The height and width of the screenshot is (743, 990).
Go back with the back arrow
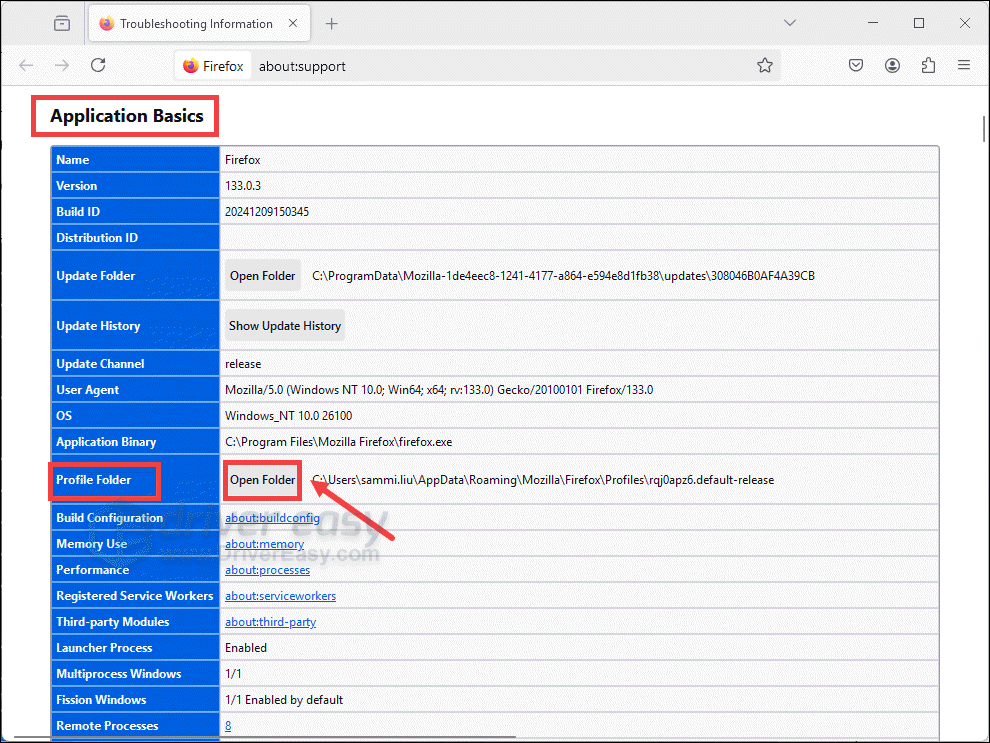26,65
